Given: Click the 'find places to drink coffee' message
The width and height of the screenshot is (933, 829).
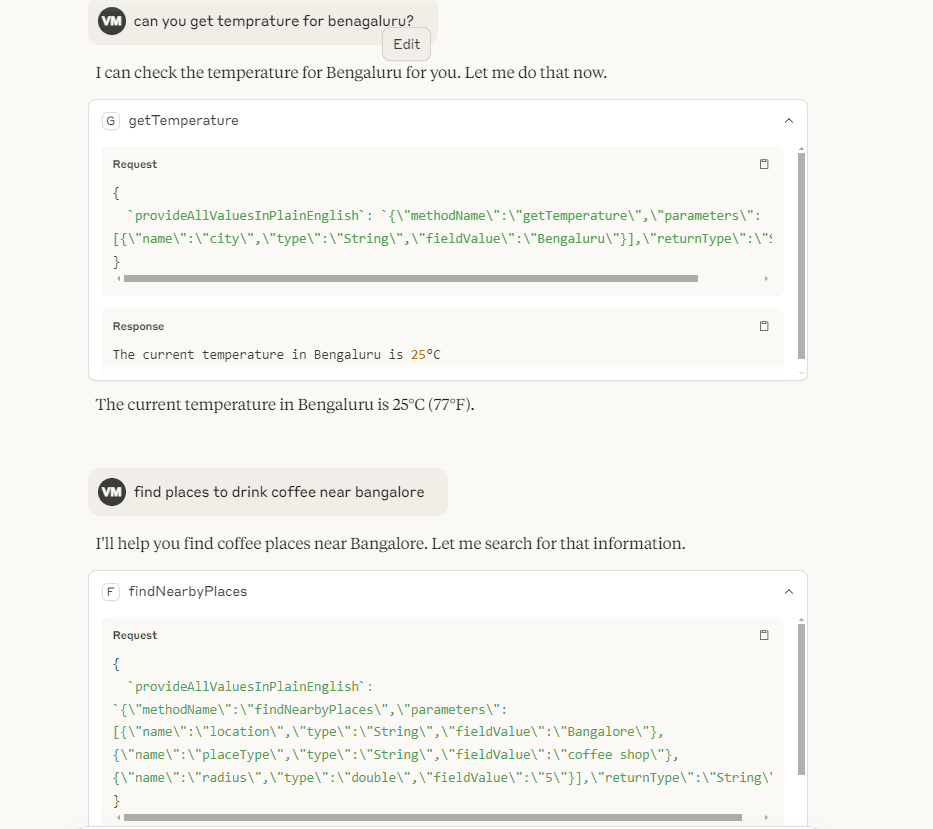Looking at the screenshot, I should click(279, 492).
